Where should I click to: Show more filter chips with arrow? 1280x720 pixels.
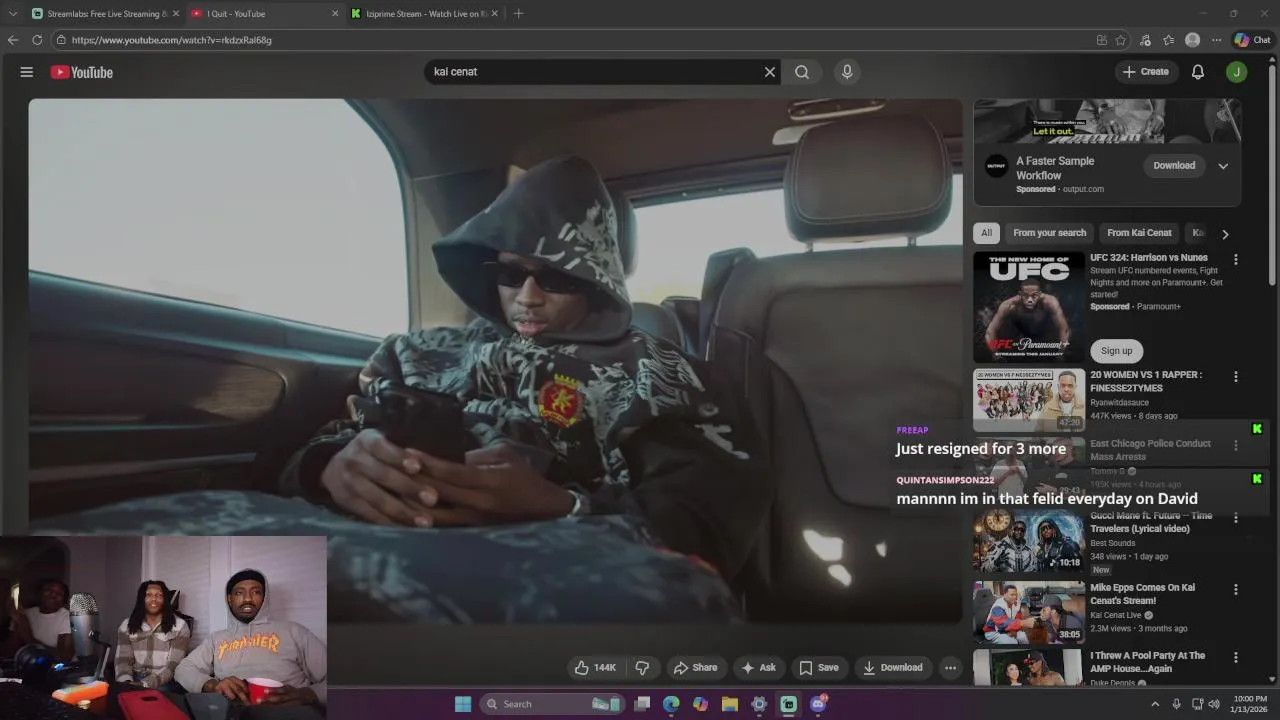[x=1225, y=234]
